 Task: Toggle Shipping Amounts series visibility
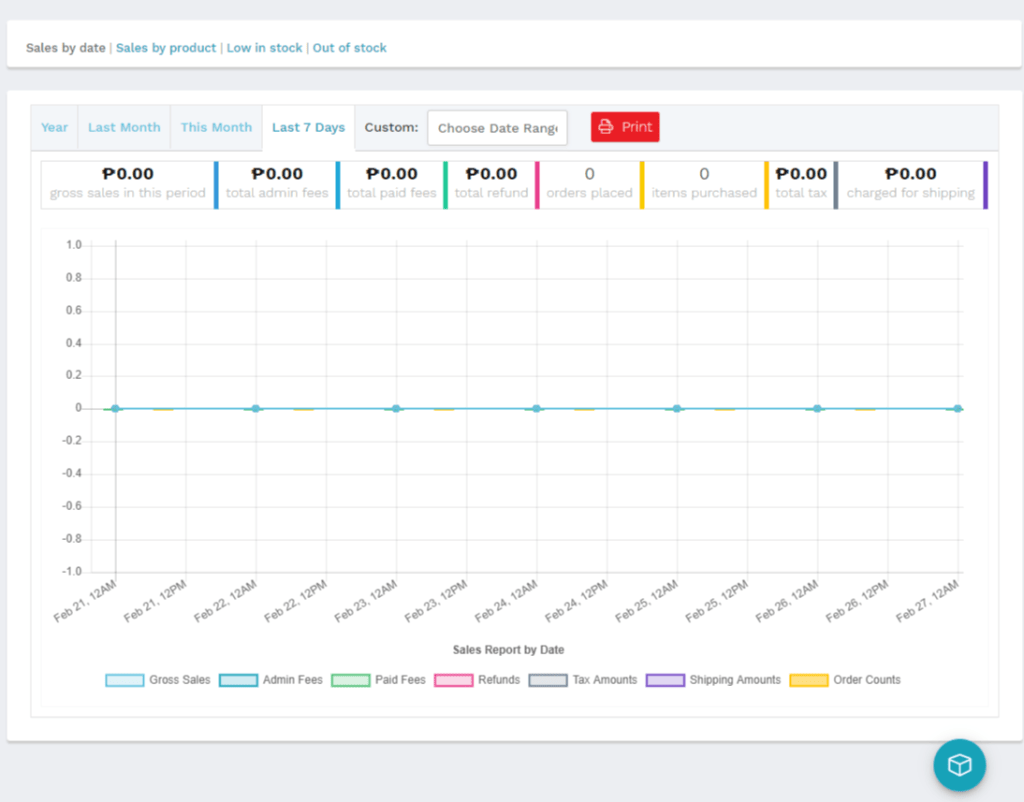tap(665, 680)
